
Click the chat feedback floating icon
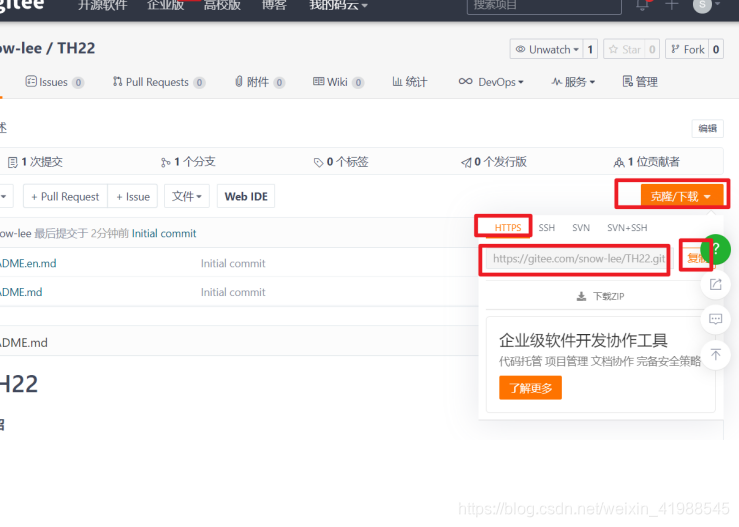click(x=715, y=319)
